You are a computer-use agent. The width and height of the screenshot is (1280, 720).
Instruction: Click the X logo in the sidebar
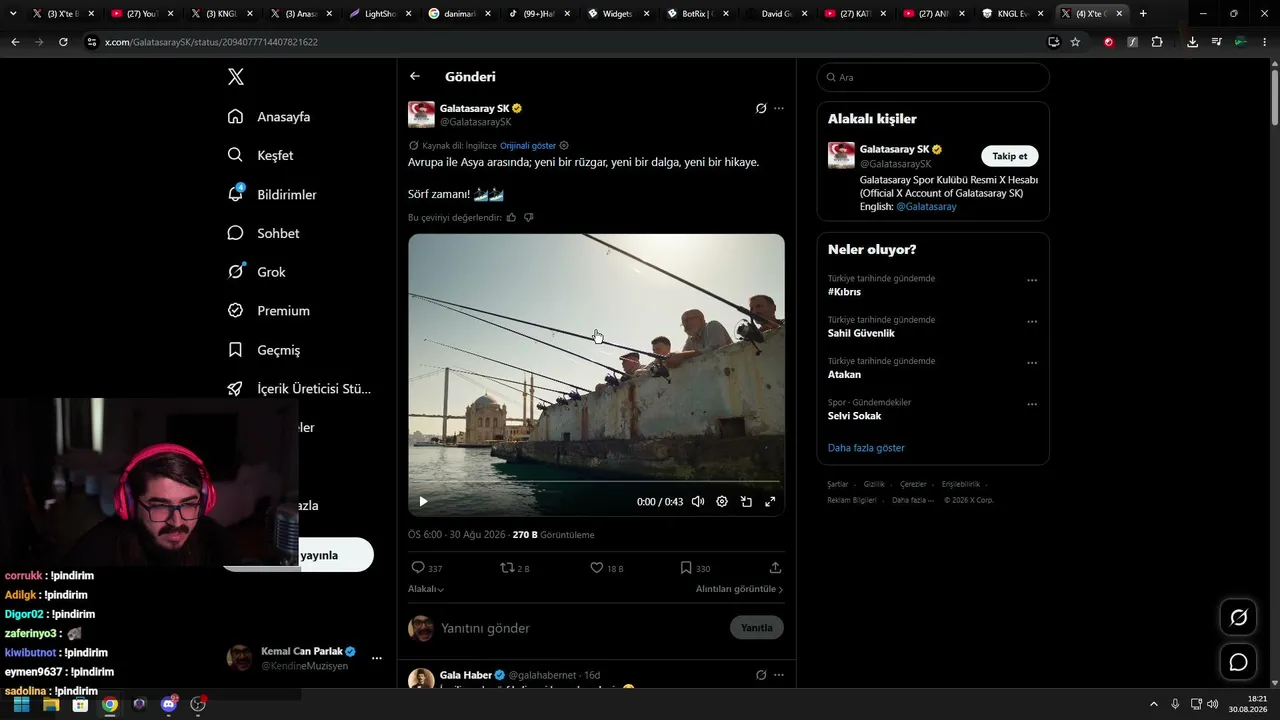coord(235,77)
